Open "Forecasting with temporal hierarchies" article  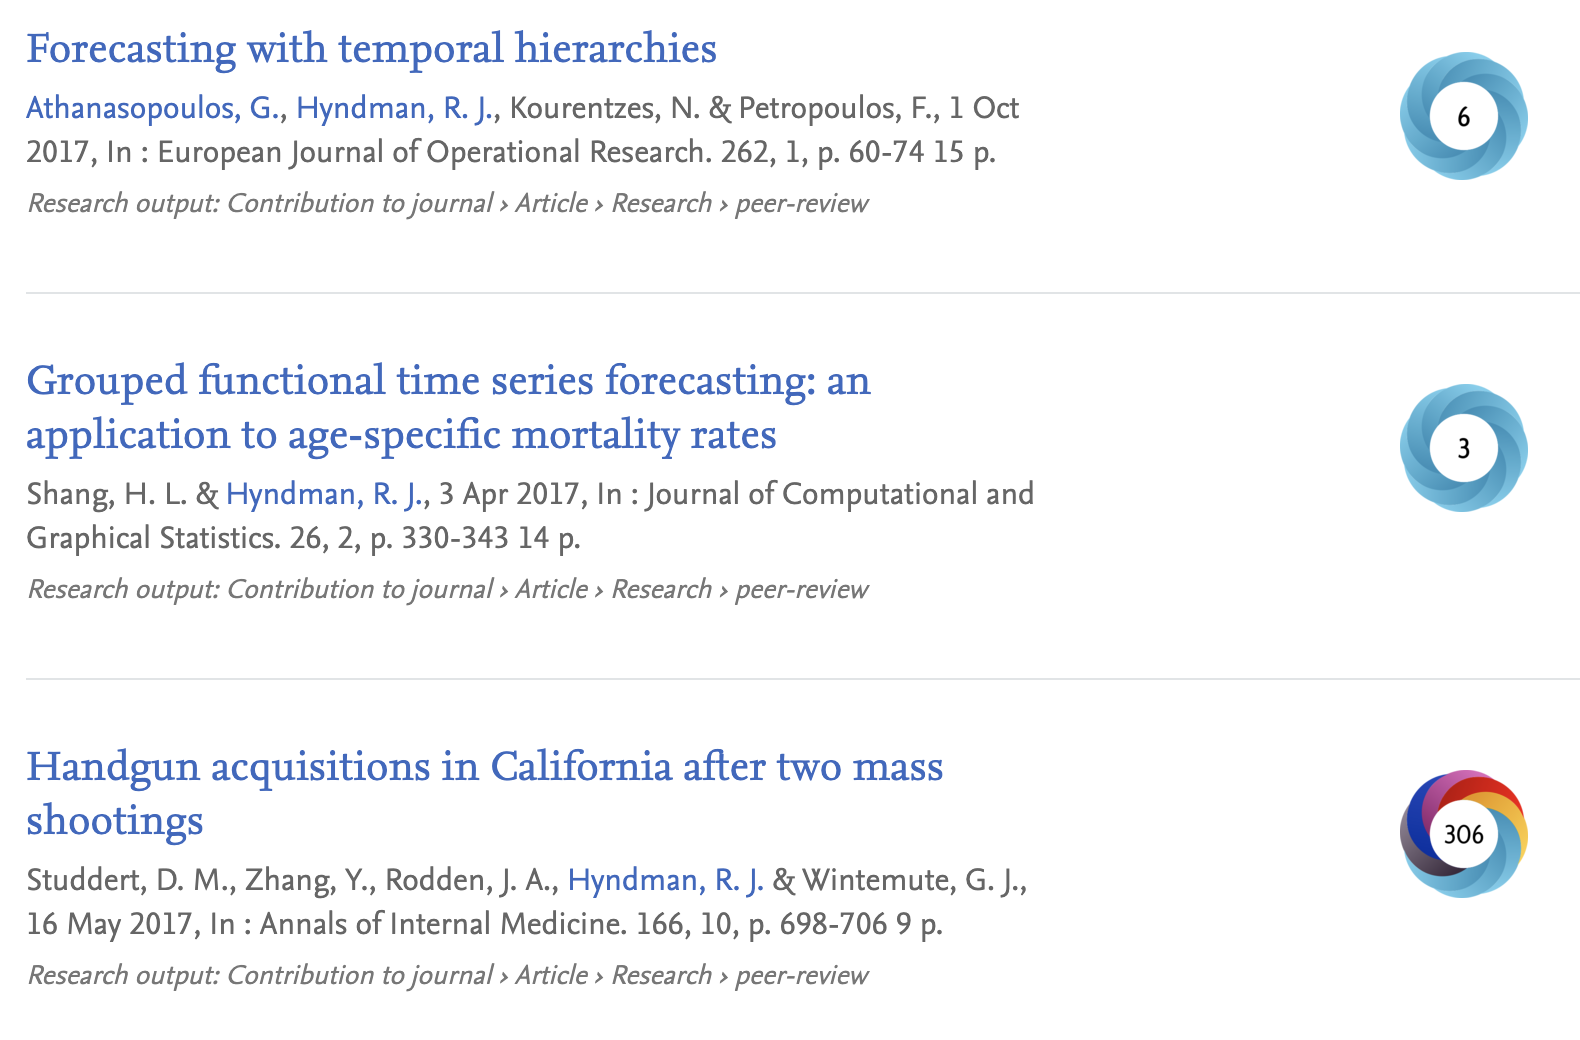click(371, 49)
